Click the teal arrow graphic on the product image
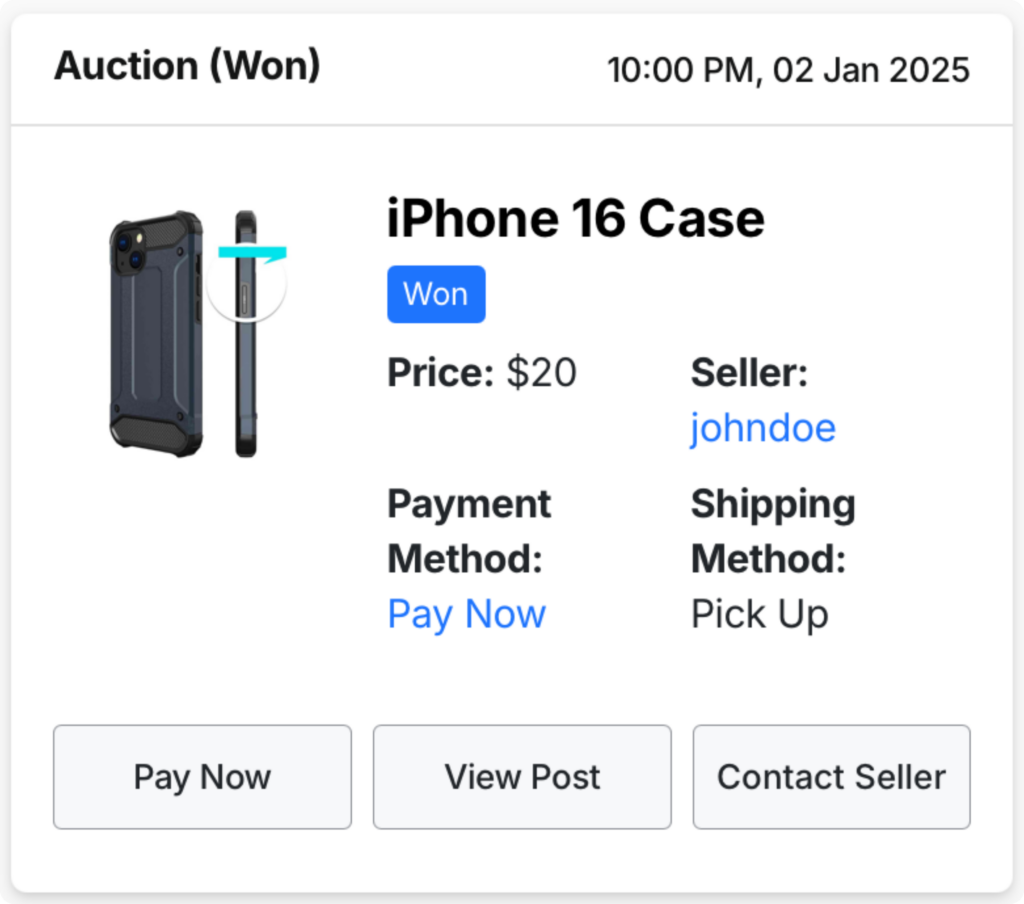 click(253, 254)
